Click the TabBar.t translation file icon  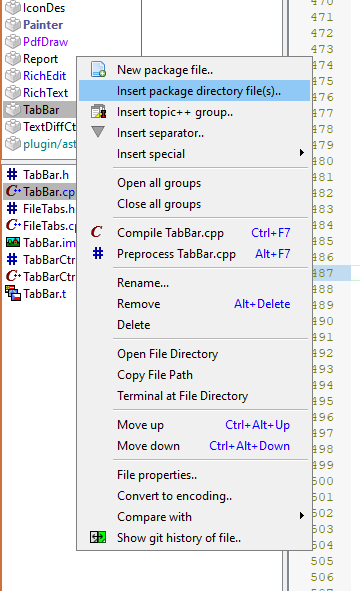click(13, 293)
